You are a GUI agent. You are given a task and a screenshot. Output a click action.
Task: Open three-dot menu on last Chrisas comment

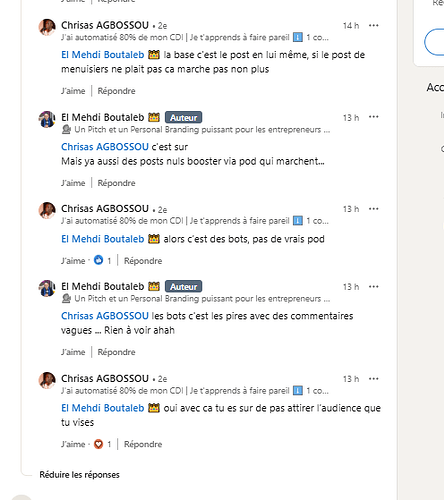[374, 379]
